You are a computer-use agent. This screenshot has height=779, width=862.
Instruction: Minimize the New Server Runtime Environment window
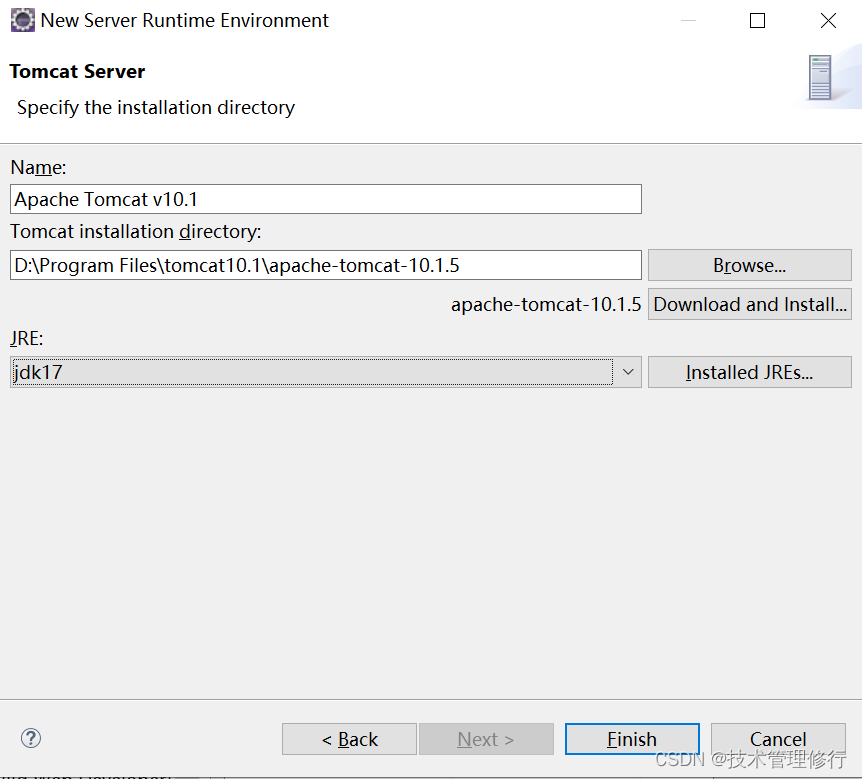pyautogui.click(x=688, y=21)
